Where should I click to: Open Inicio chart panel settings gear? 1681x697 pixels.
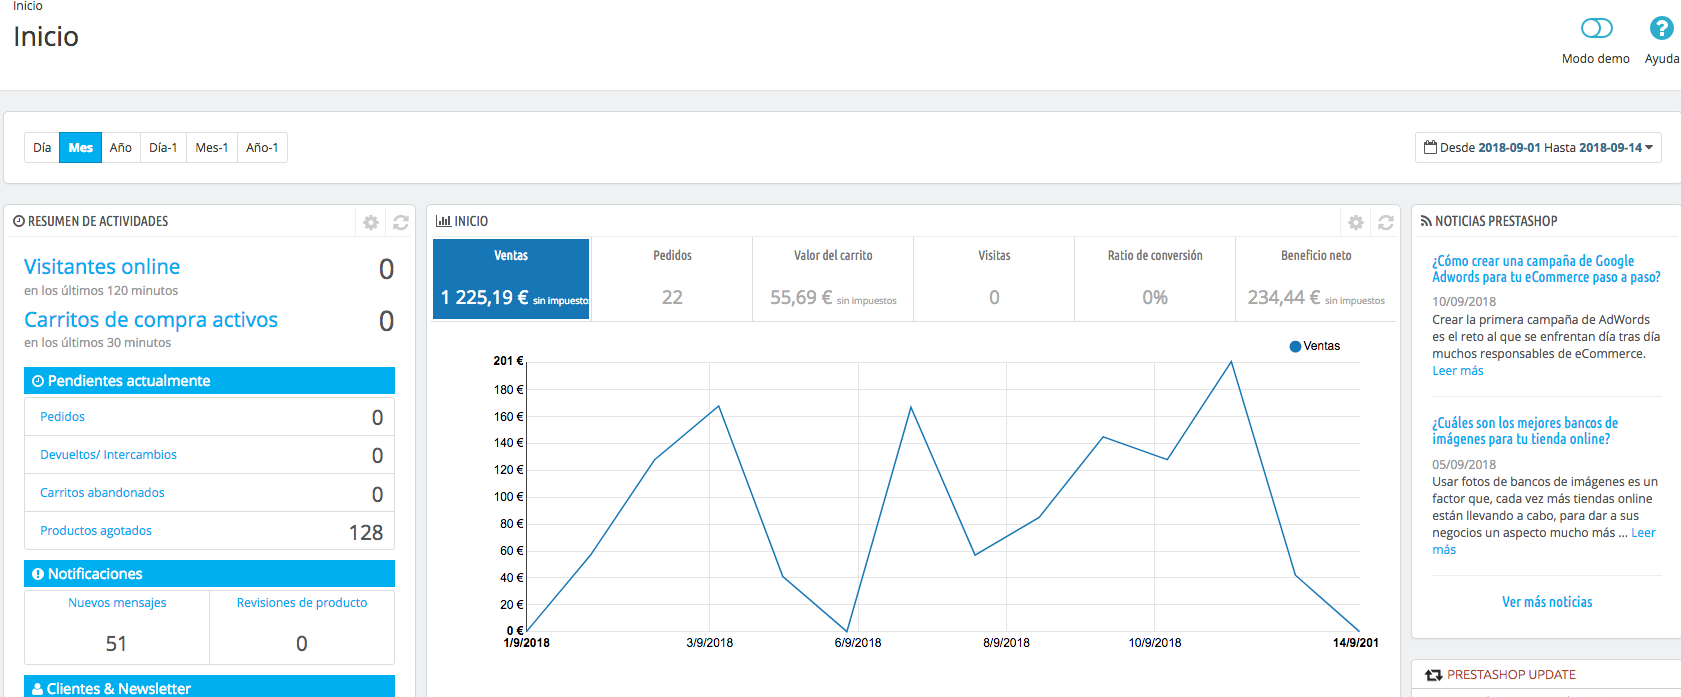pos(1356,222)
